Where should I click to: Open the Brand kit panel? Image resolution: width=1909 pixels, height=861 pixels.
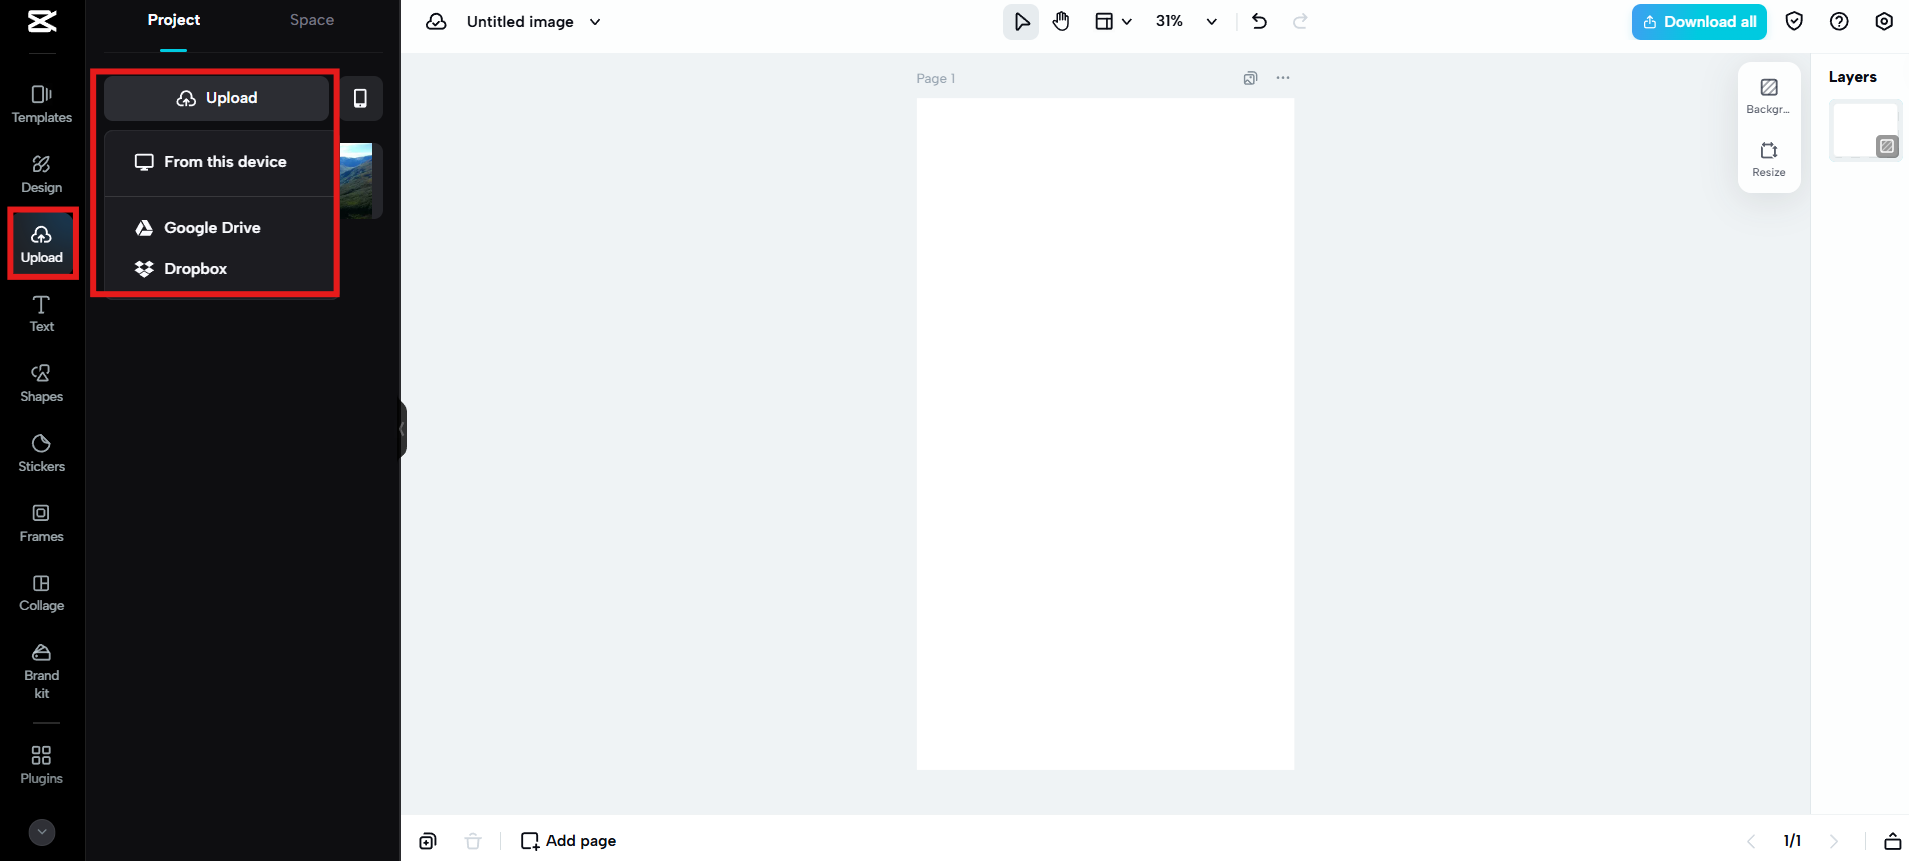42,671
